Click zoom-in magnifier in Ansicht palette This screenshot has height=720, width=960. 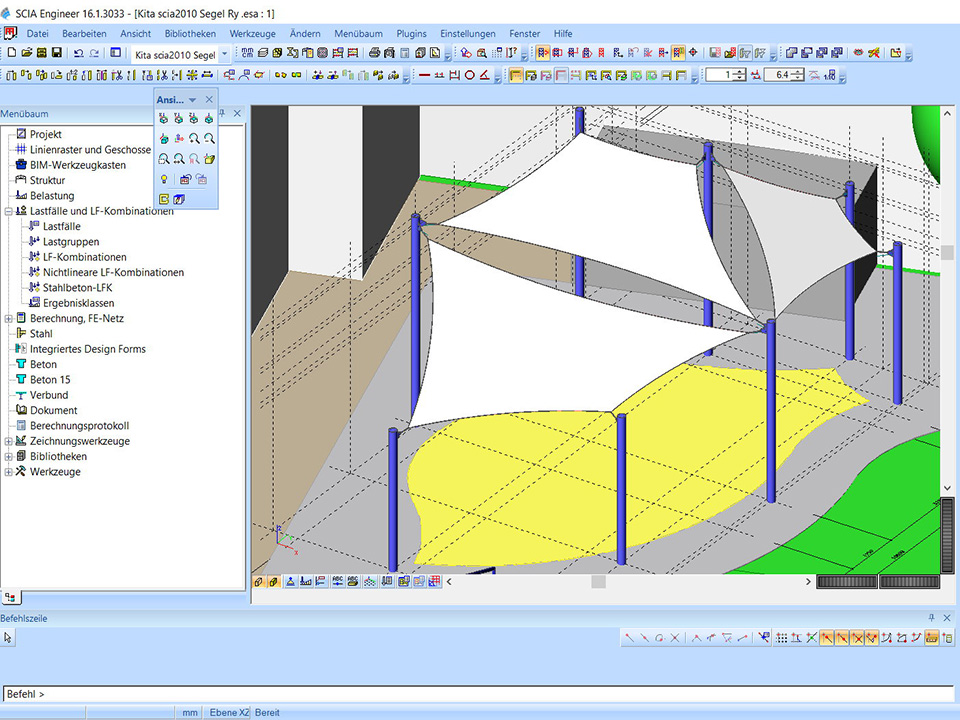coord(195,138)
